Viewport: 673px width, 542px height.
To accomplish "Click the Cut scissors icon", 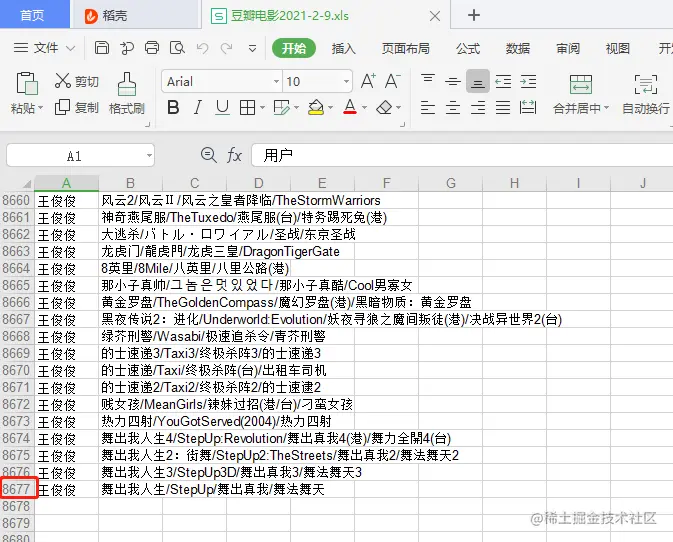I will pyautogui.click(x=63, y=80).
